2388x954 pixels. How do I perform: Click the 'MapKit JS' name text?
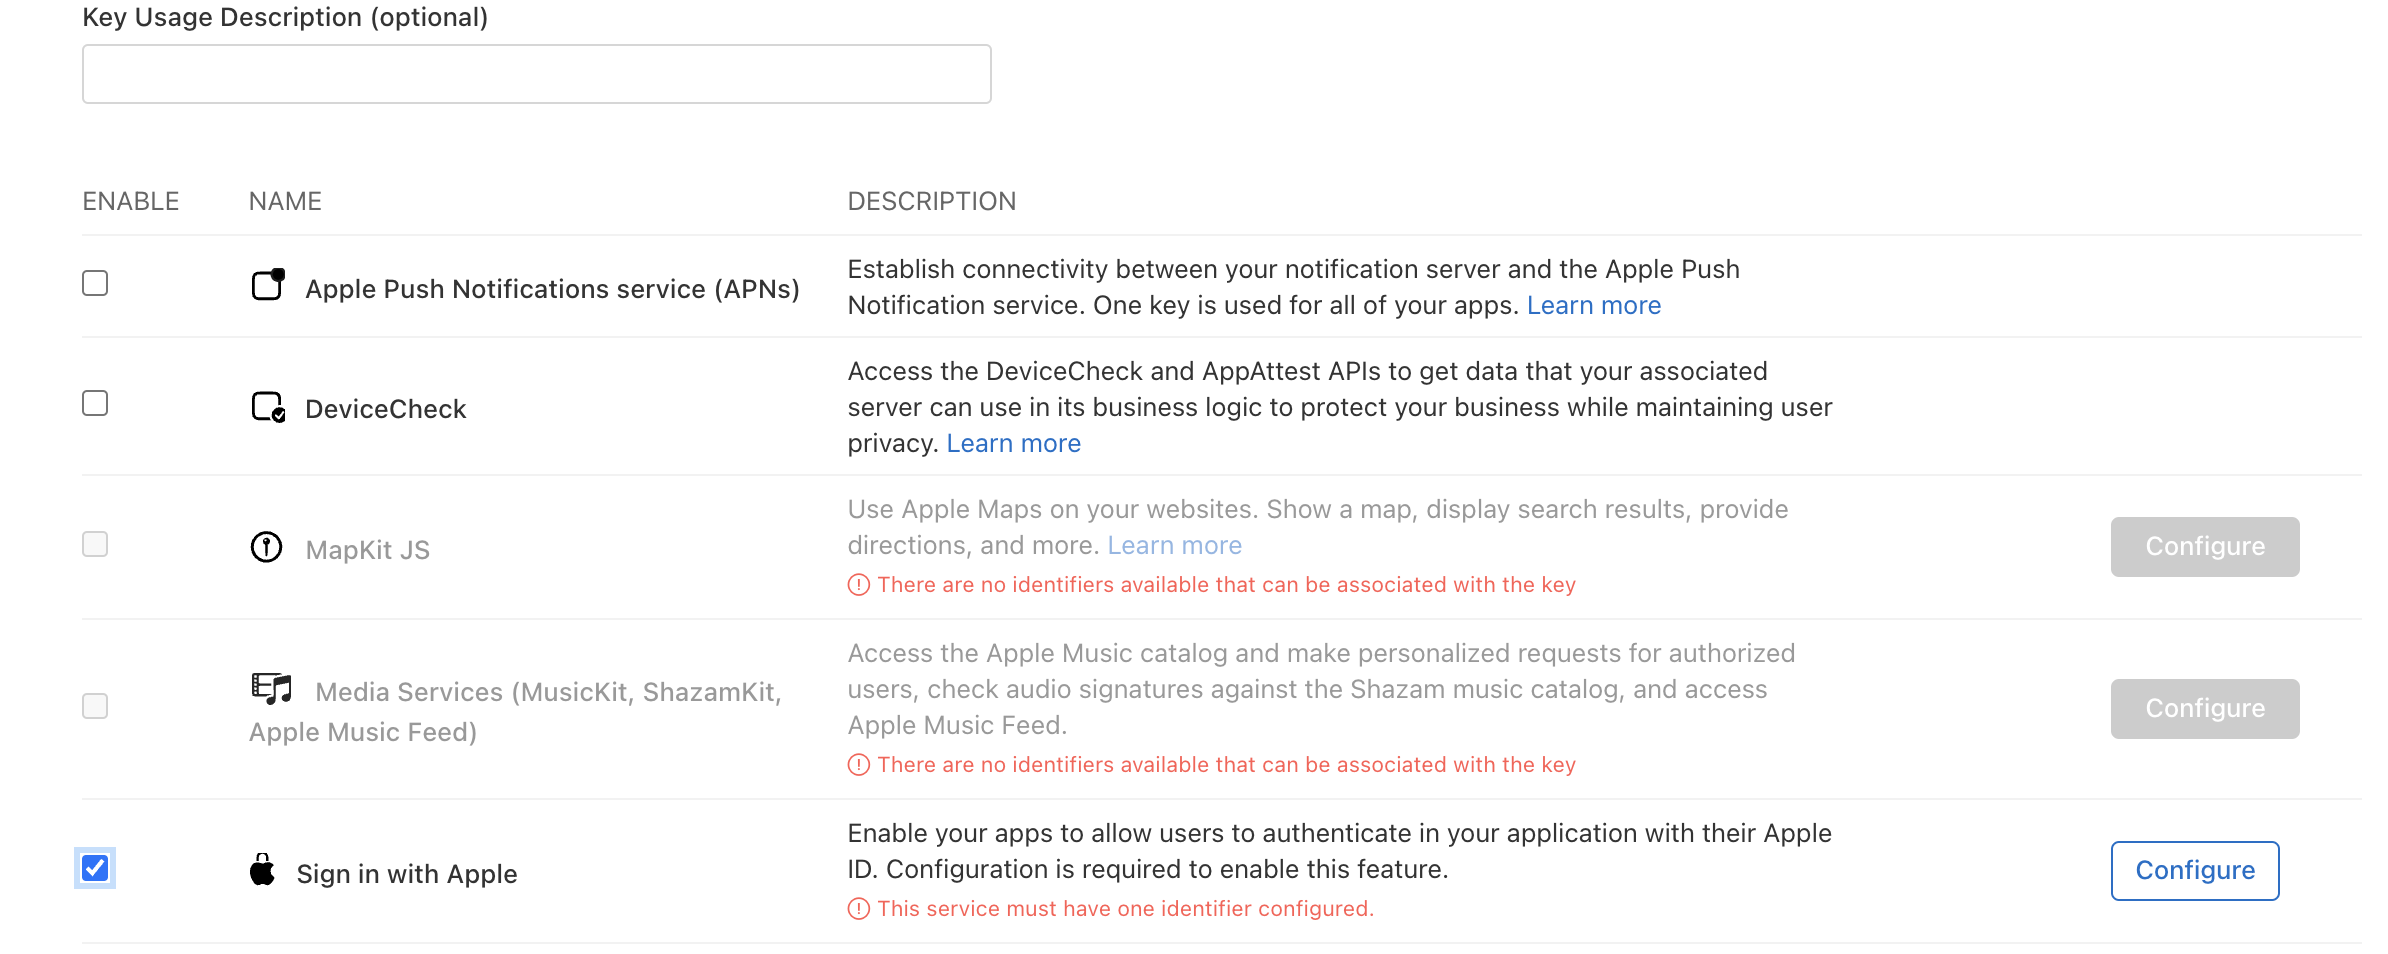[368, 550]
